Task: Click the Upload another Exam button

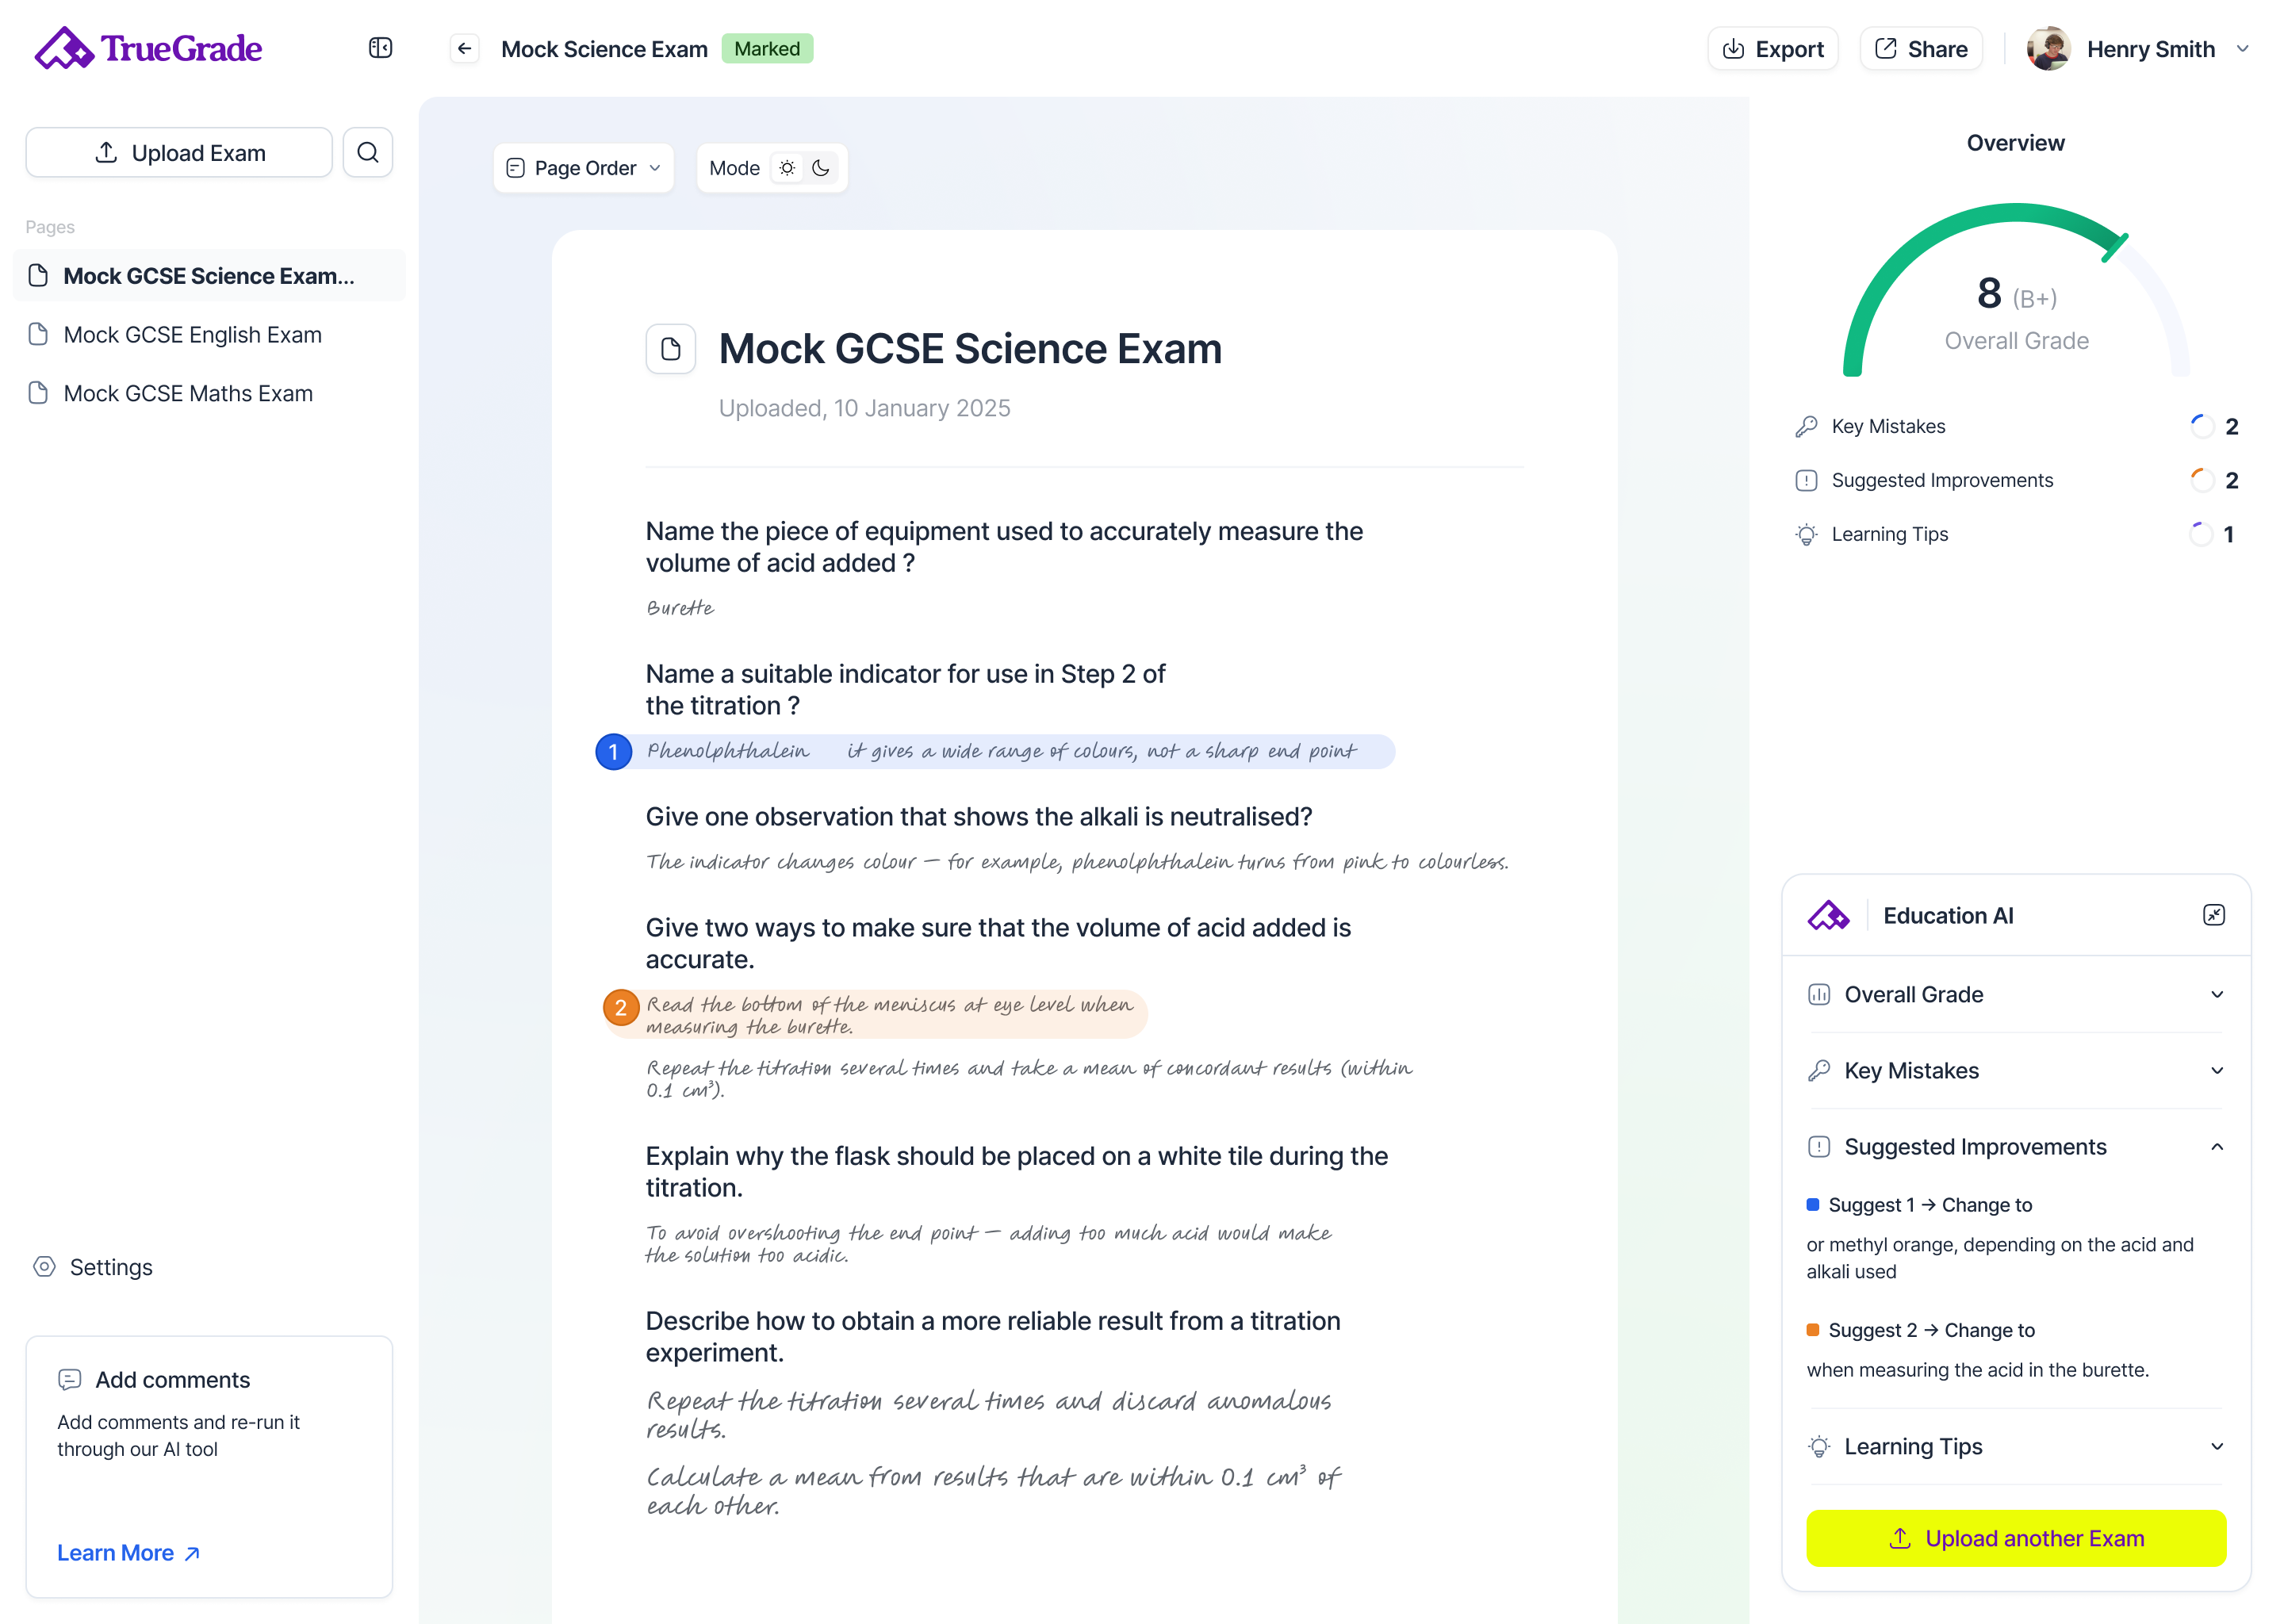Action: pyautogui.click(x=2015, y=1538)
